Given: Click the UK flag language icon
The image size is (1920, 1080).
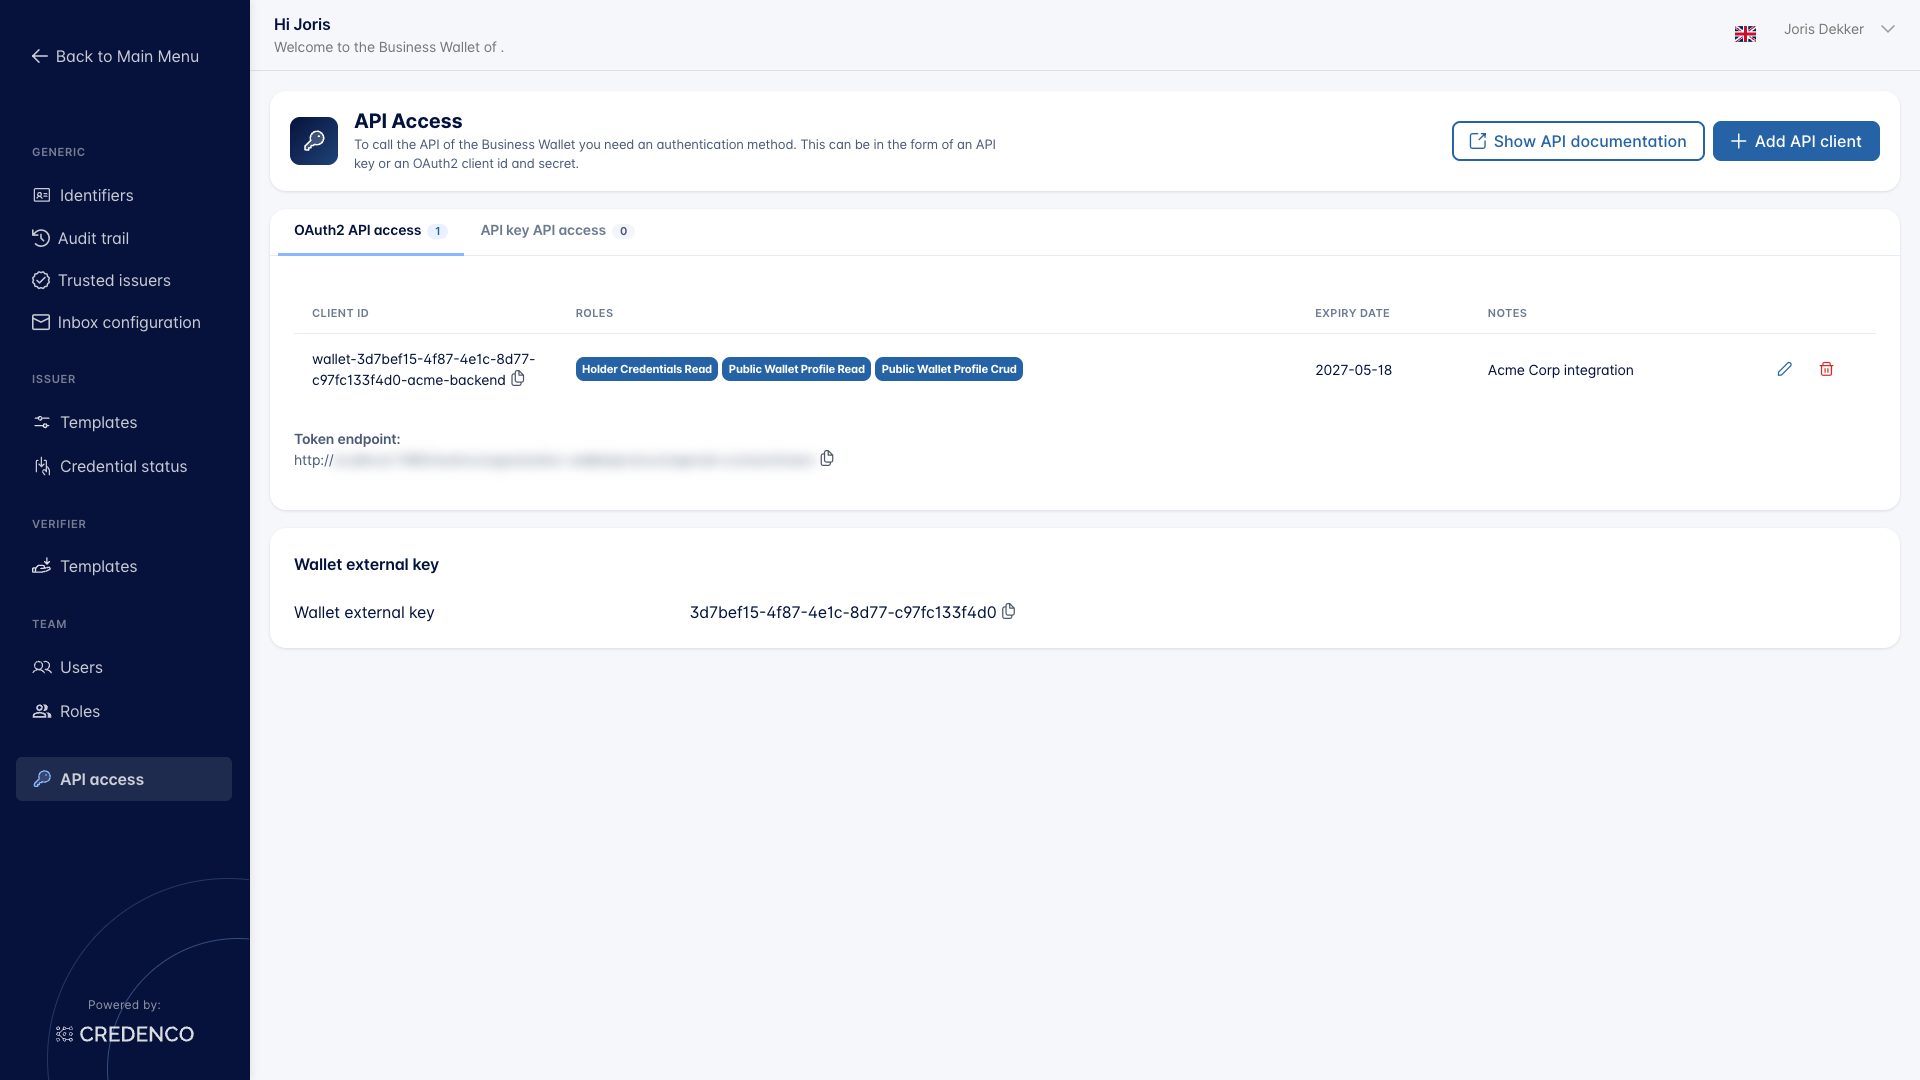Looking at the screenshot, I should click(1745, 34).
